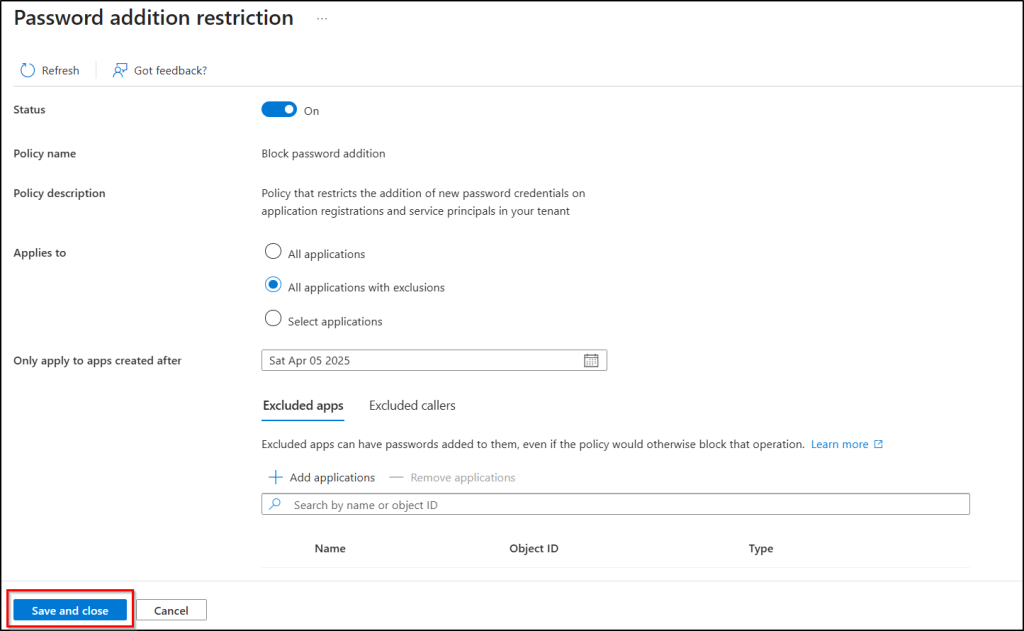Click the plus icon for Add applications

(x=276, y=478)
